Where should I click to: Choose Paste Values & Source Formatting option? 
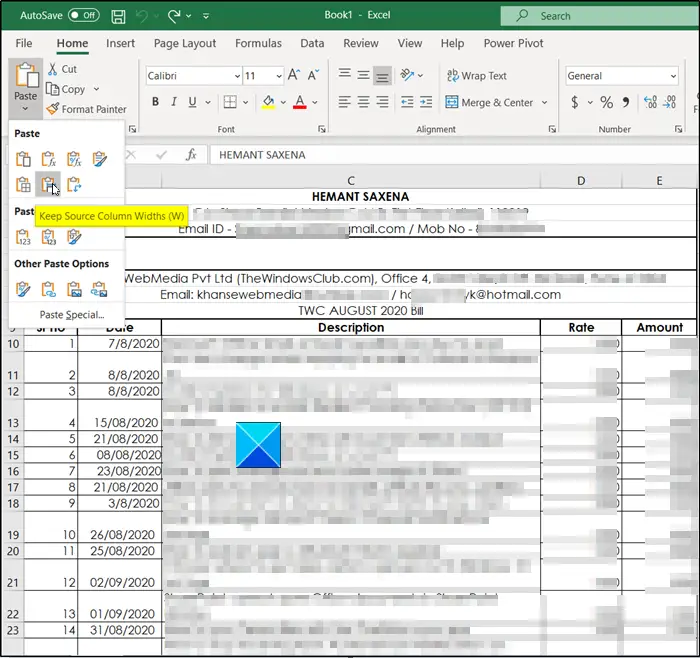(74, 237)
